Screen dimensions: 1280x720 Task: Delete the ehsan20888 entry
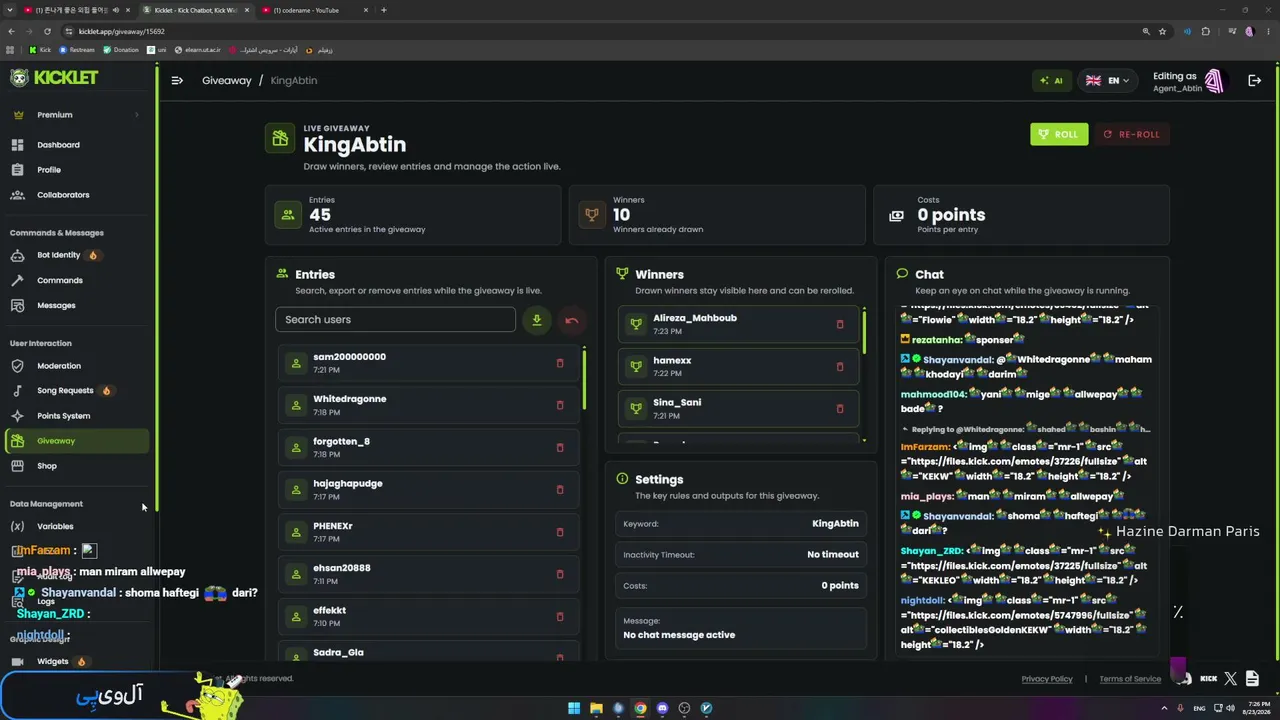tap(560, 574)
